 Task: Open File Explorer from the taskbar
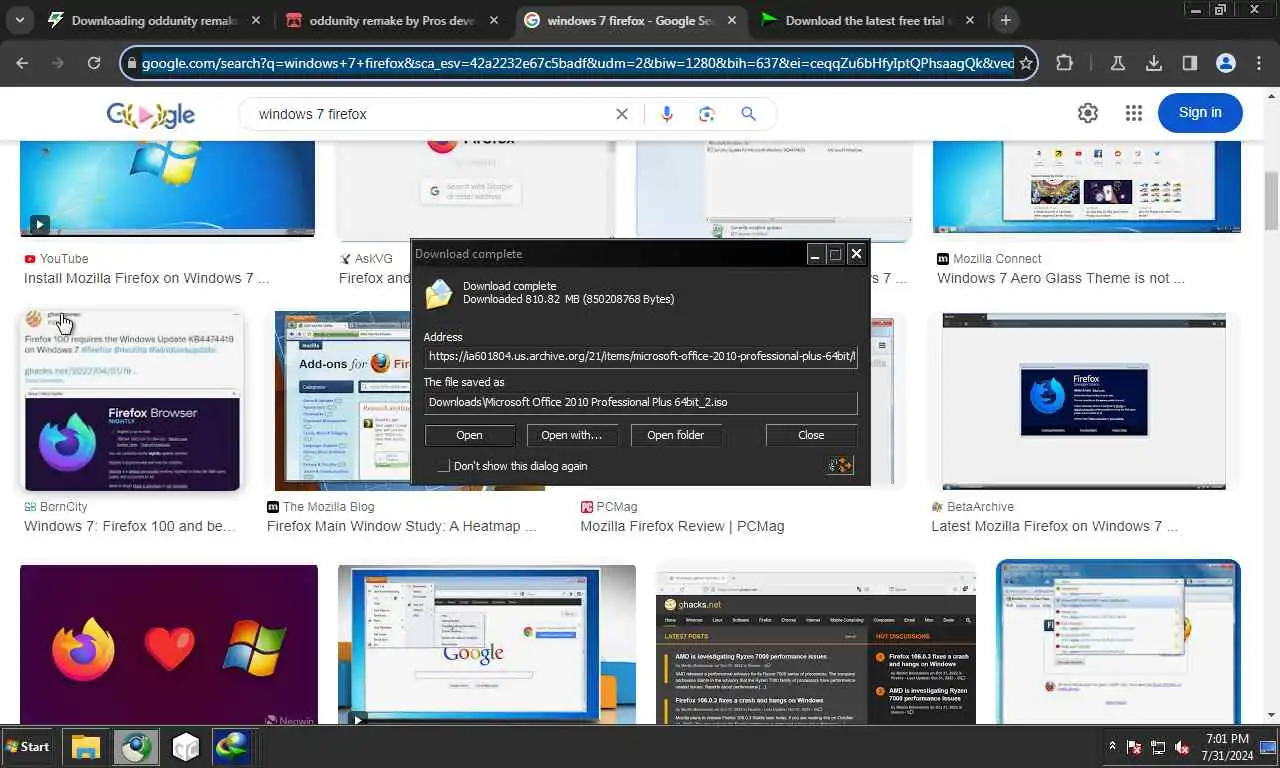tap(86, 747)
